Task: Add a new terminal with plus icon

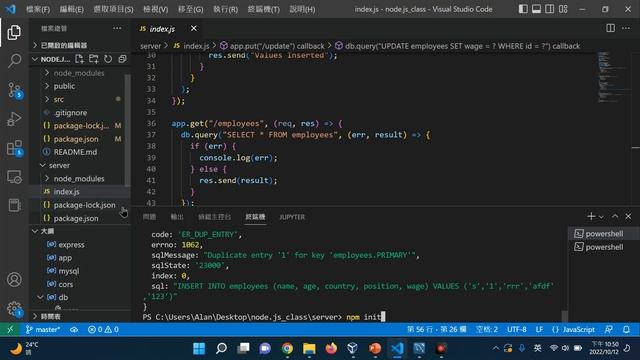Action: coord(591,216)
